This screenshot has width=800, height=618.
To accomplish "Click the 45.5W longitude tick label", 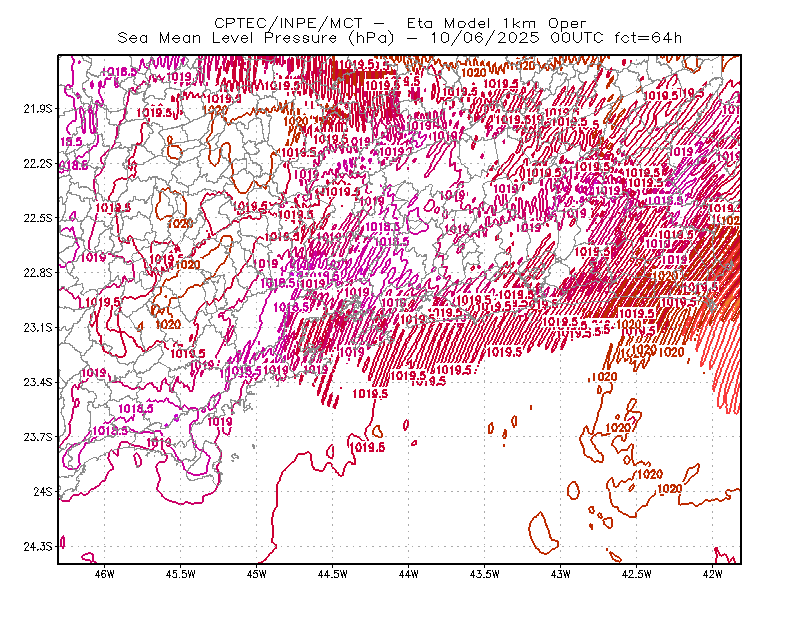I will click(x=181, y=574).
